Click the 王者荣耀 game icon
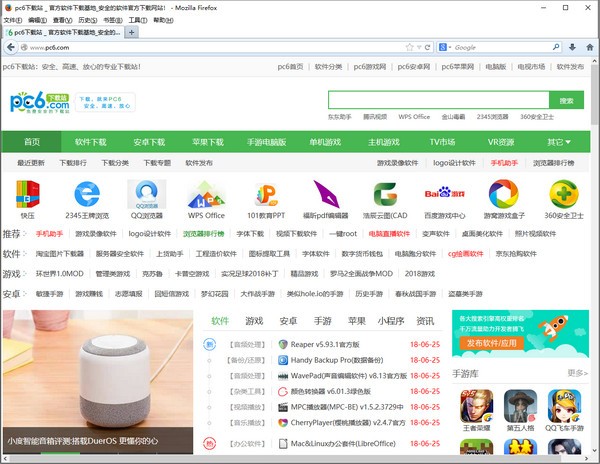The width and height of the screenshot is (600, 464). (476, 409)
